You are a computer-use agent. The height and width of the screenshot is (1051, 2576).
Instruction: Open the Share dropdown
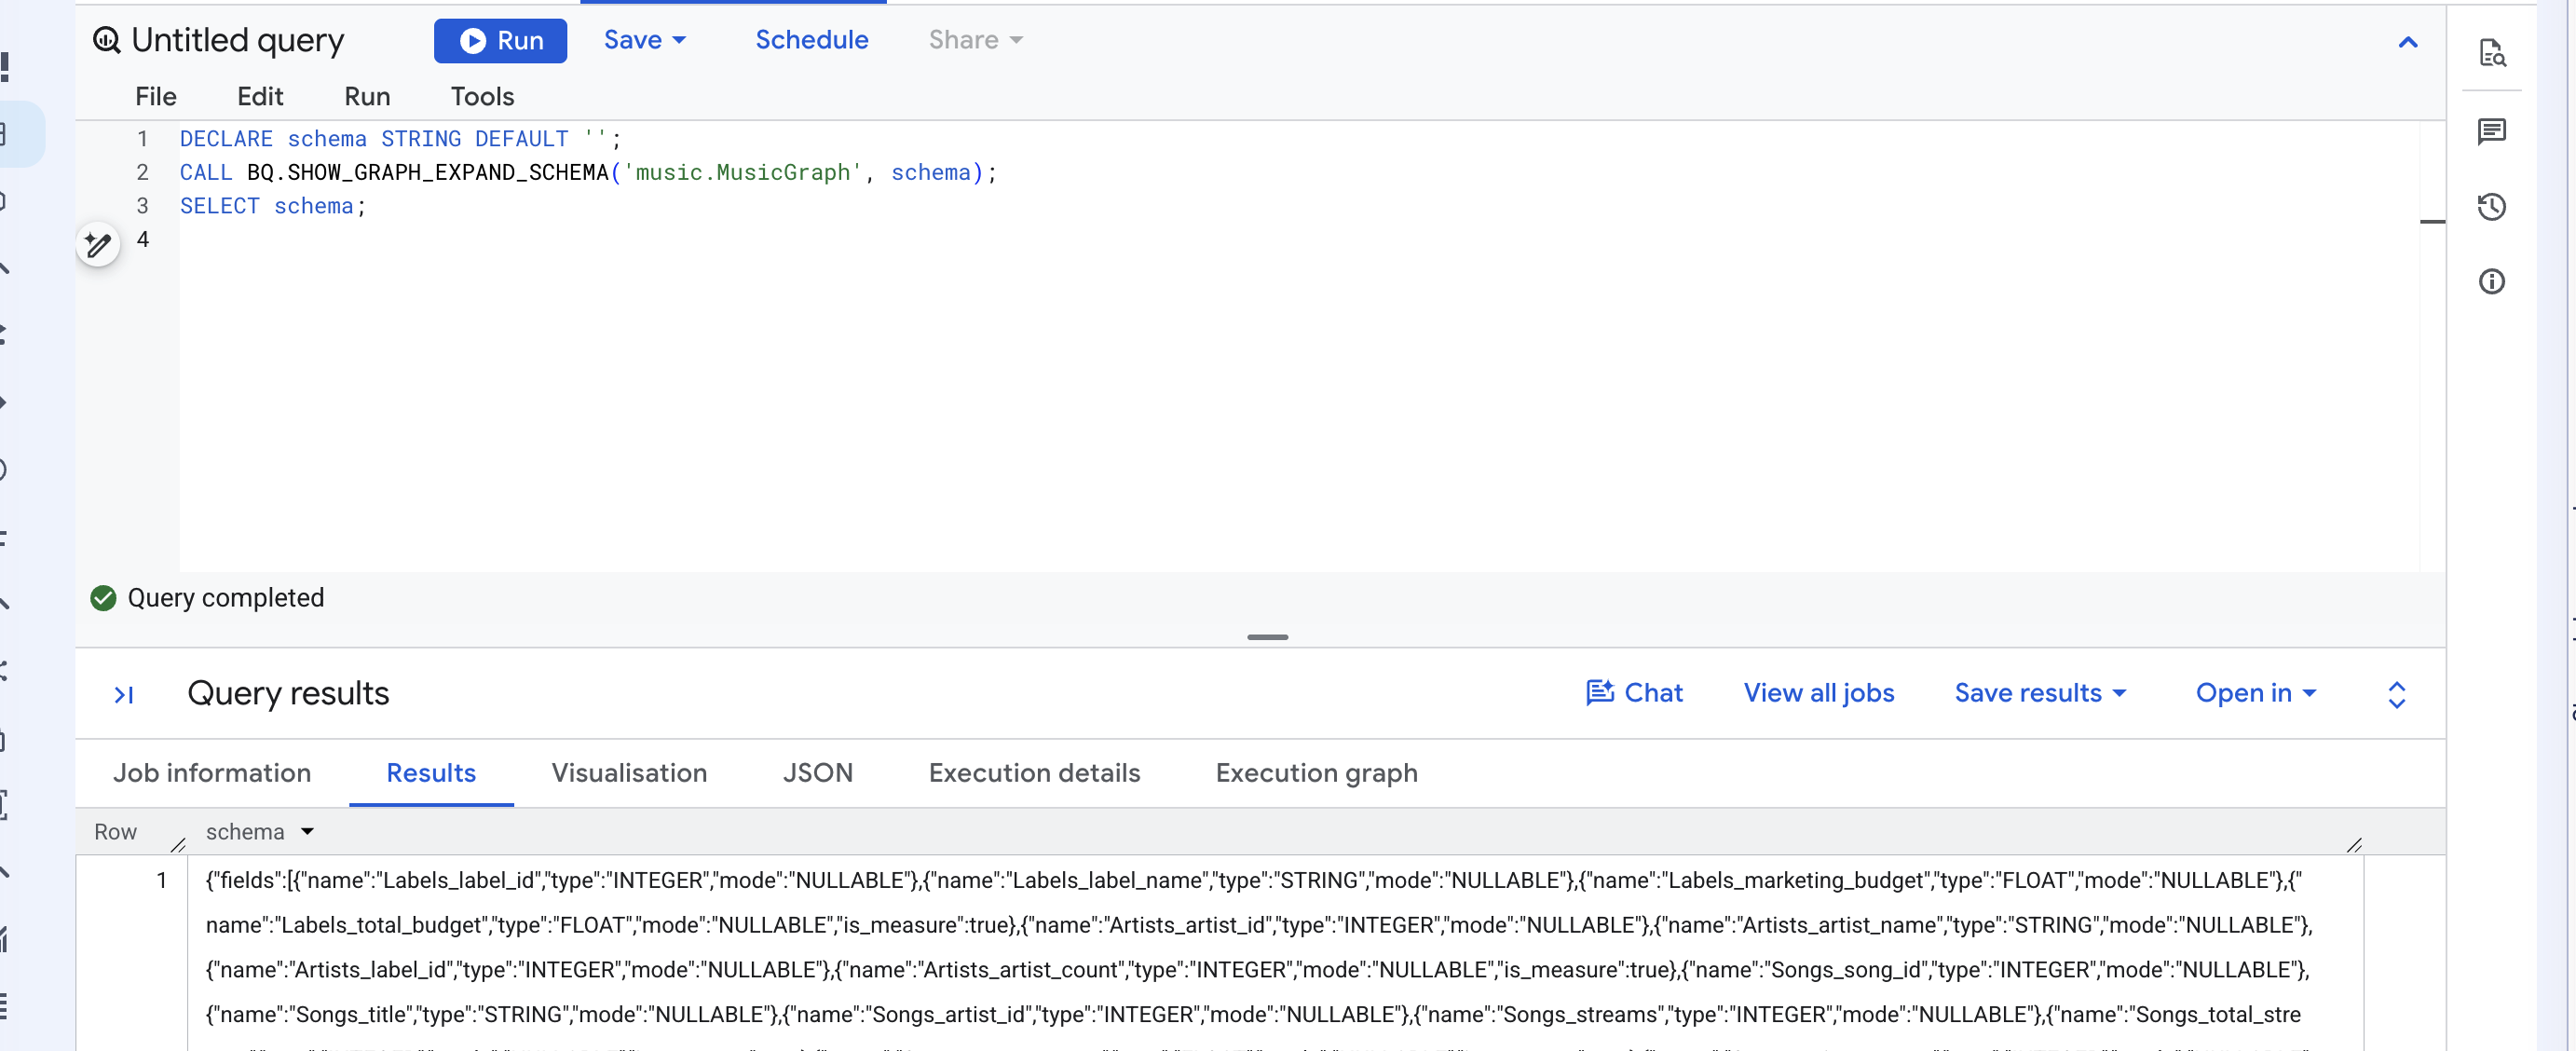(x=975, y=40)
